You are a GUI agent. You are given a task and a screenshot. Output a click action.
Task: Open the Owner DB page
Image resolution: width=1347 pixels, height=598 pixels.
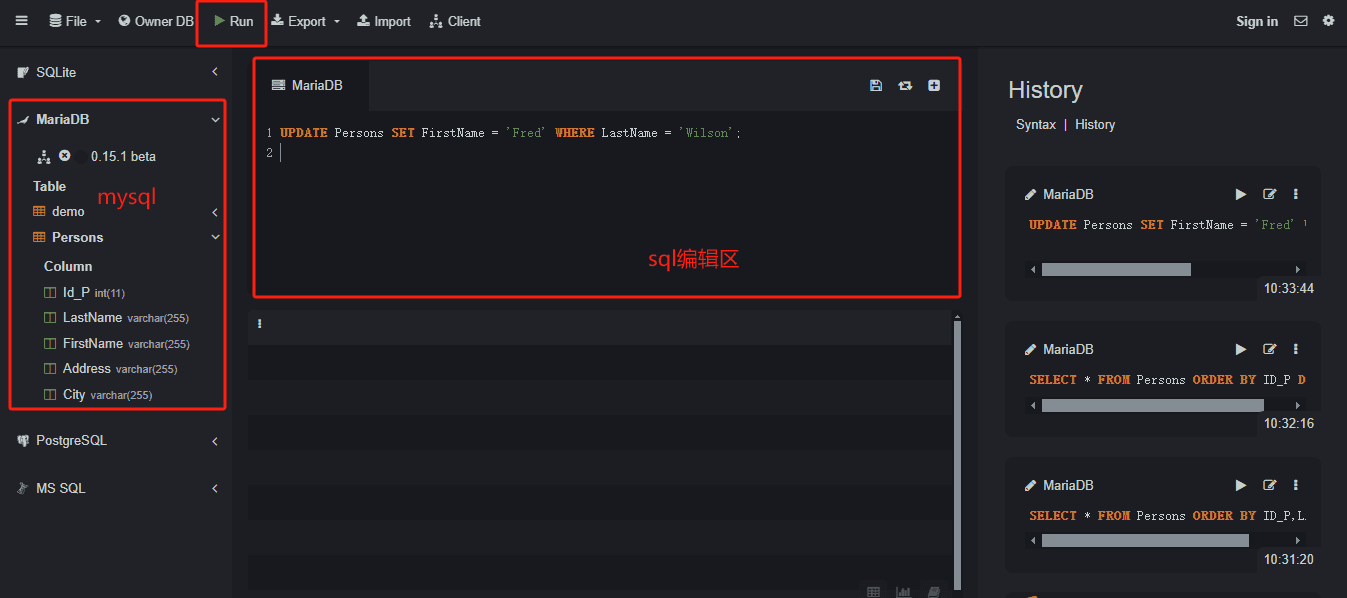point(156,21)
